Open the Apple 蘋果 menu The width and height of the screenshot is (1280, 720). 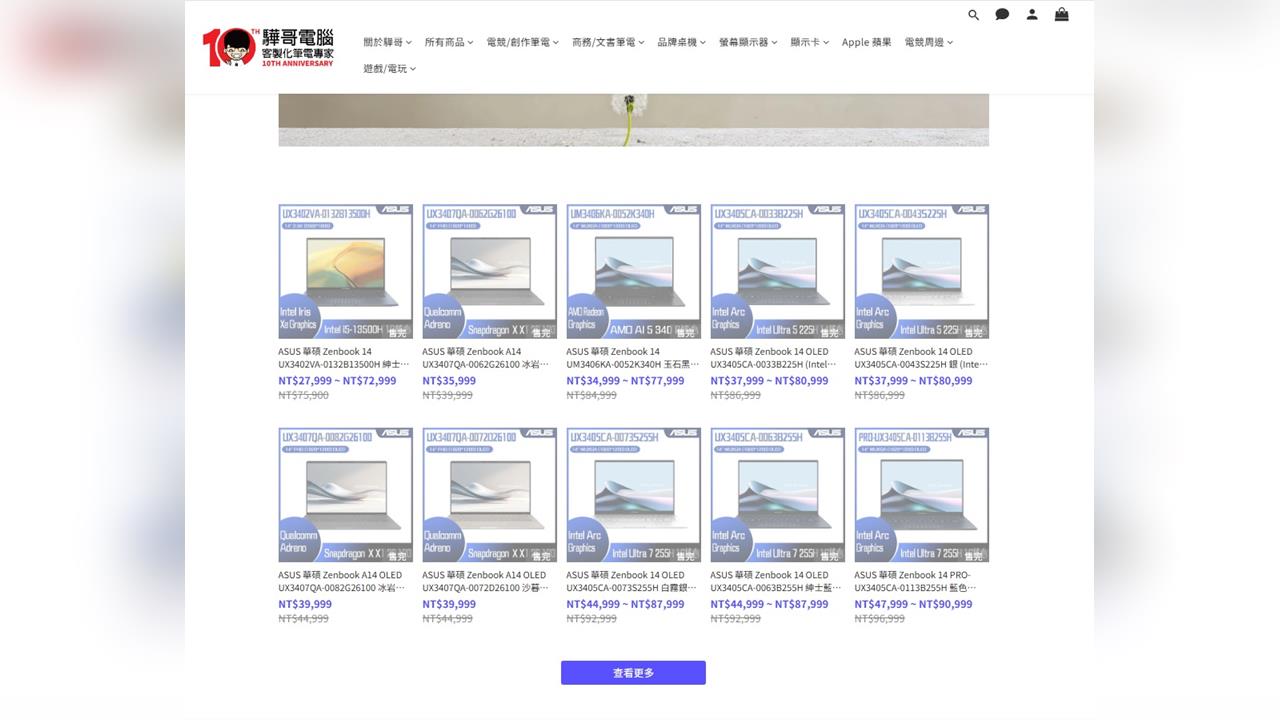866,42
